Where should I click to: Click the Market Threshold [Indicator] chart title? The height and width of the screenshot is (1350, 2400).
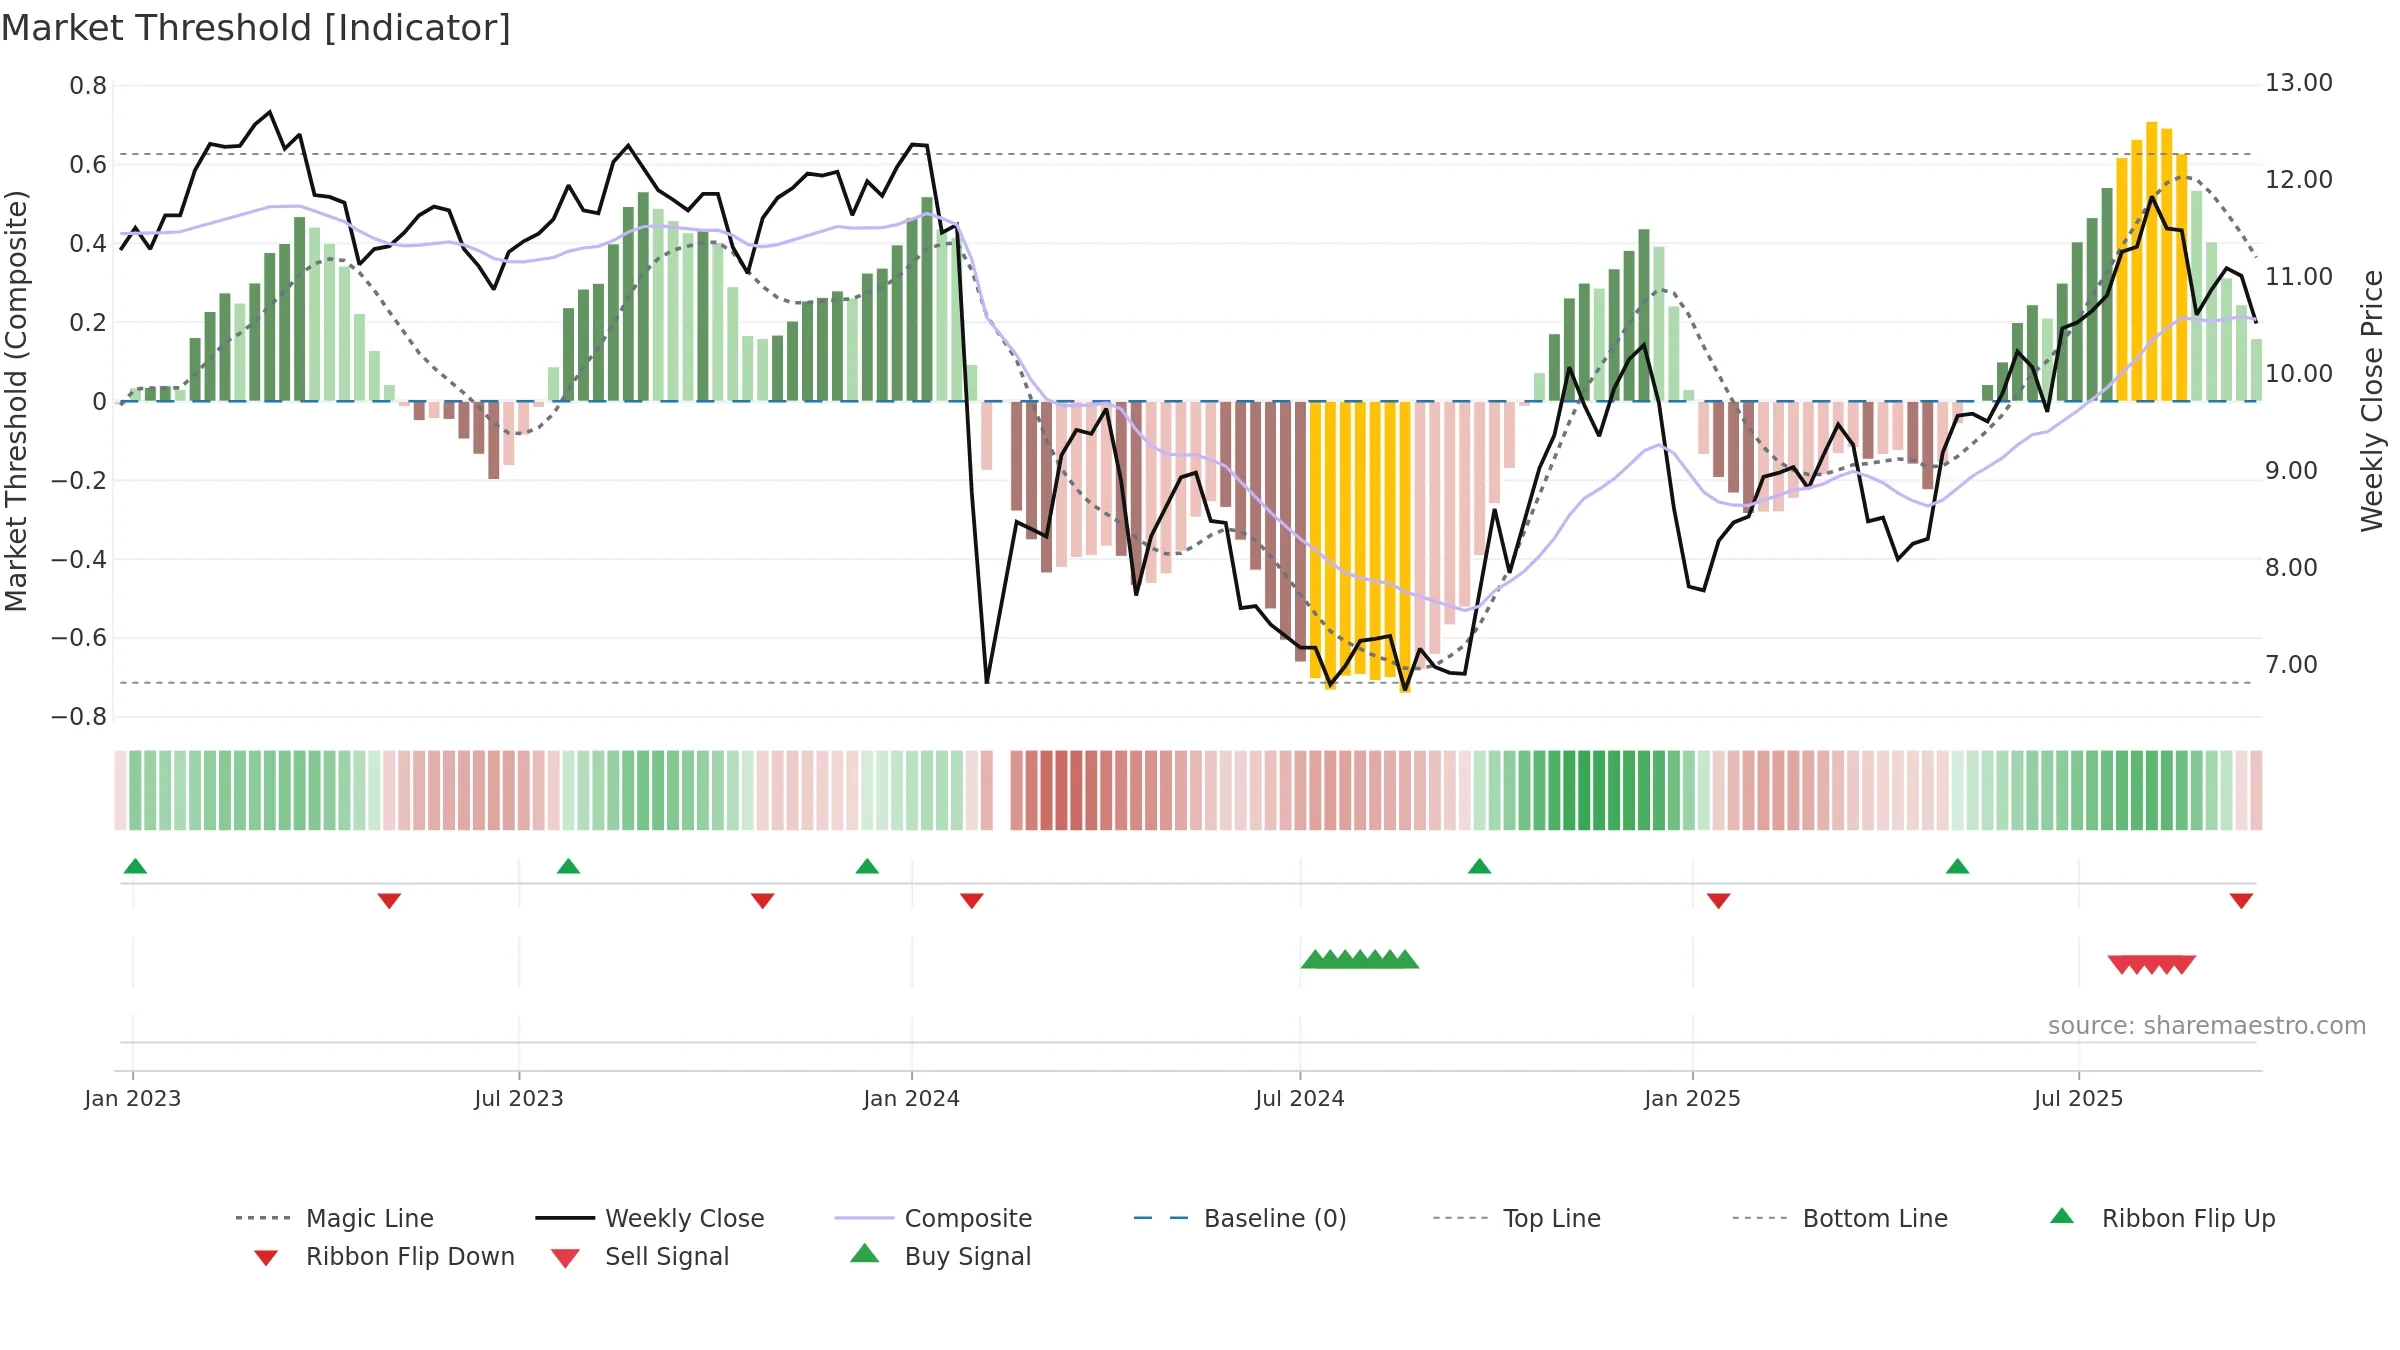click(x=256, y=28)
